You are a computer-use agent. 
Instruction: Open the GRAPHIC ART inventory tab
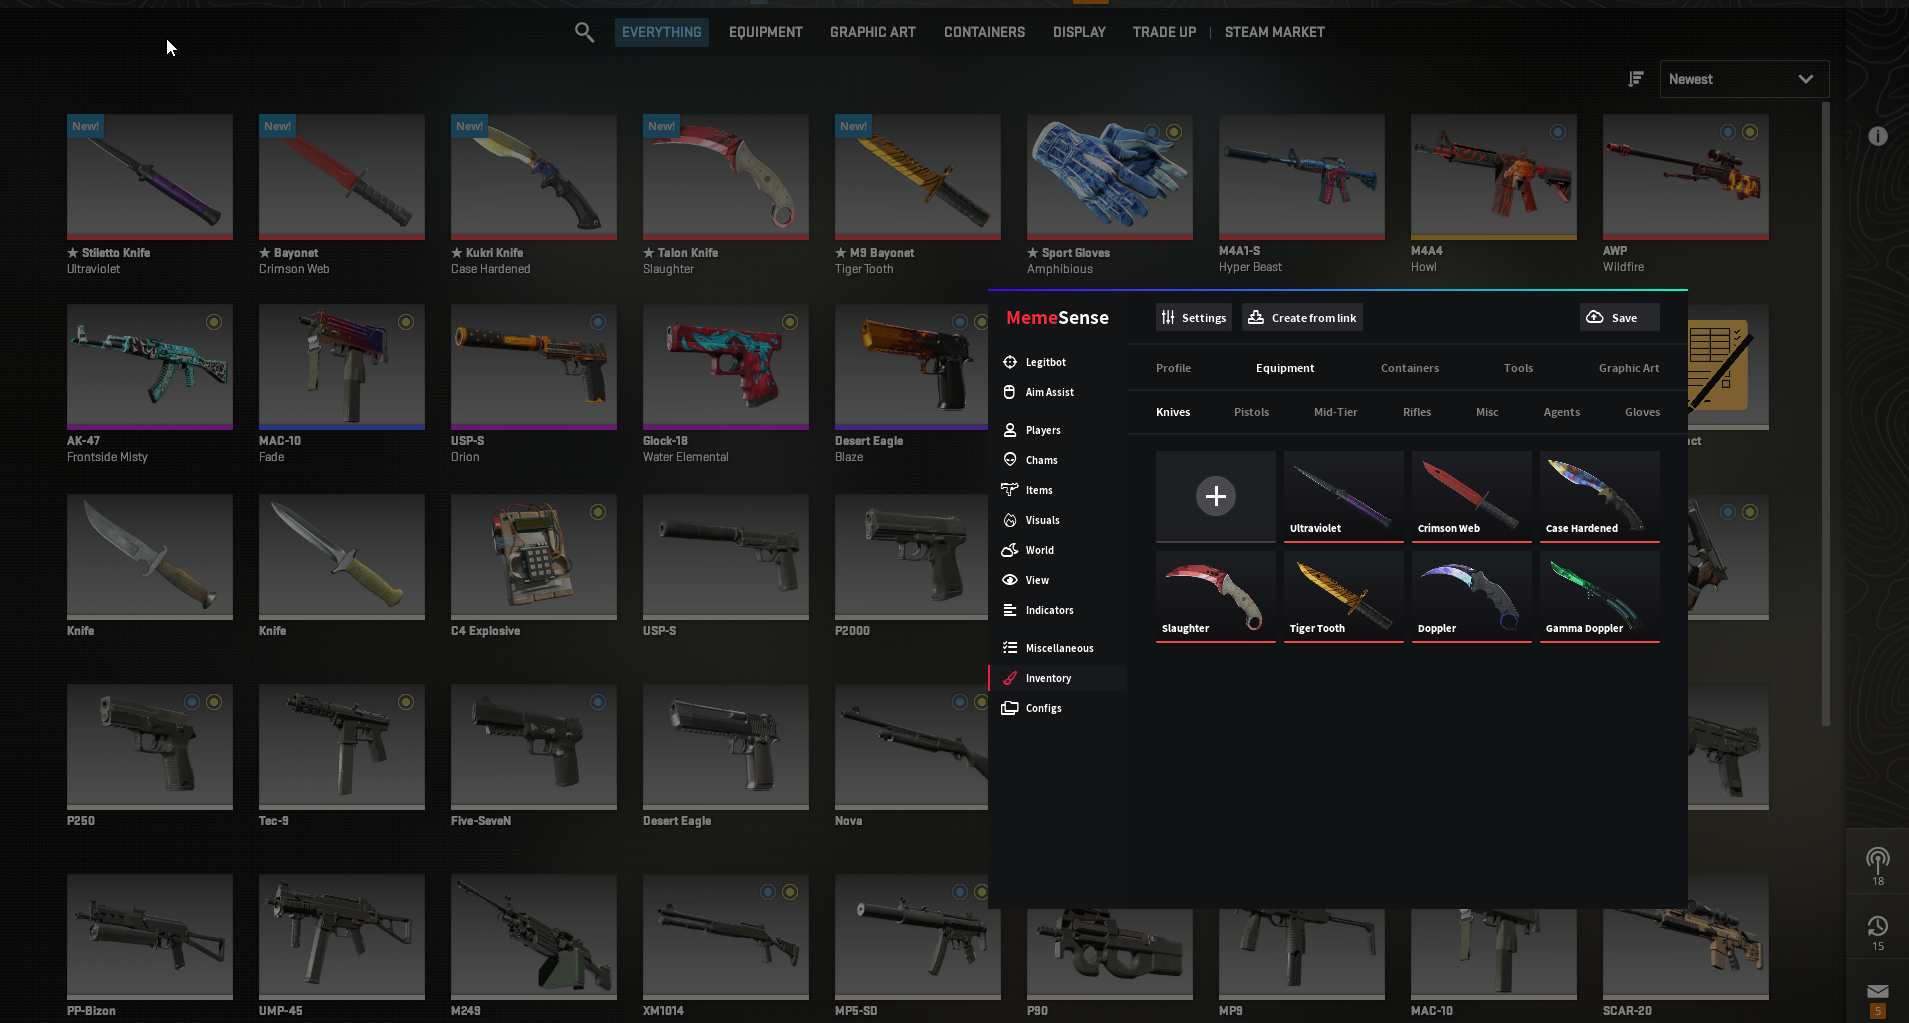click(x=872, y=32)
